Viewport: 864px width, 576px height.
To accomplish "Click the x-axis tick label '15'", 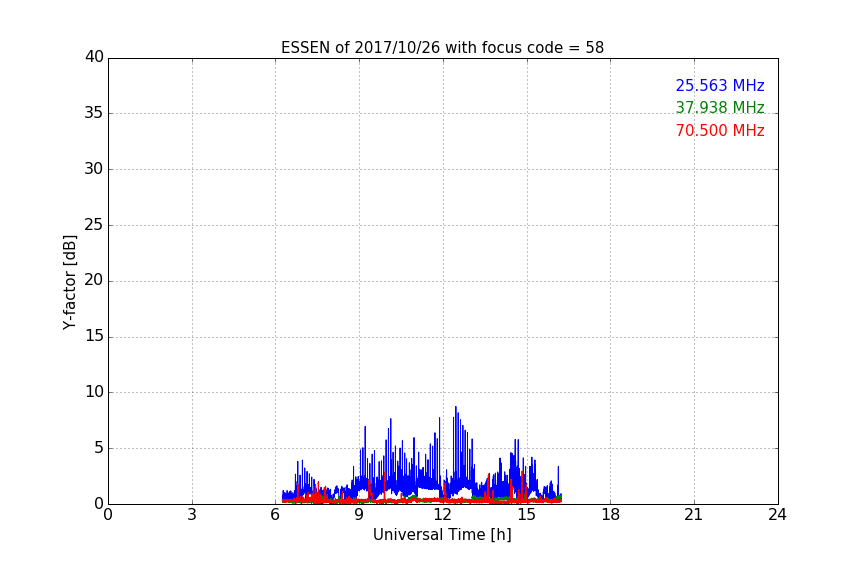I will point(527,515).
